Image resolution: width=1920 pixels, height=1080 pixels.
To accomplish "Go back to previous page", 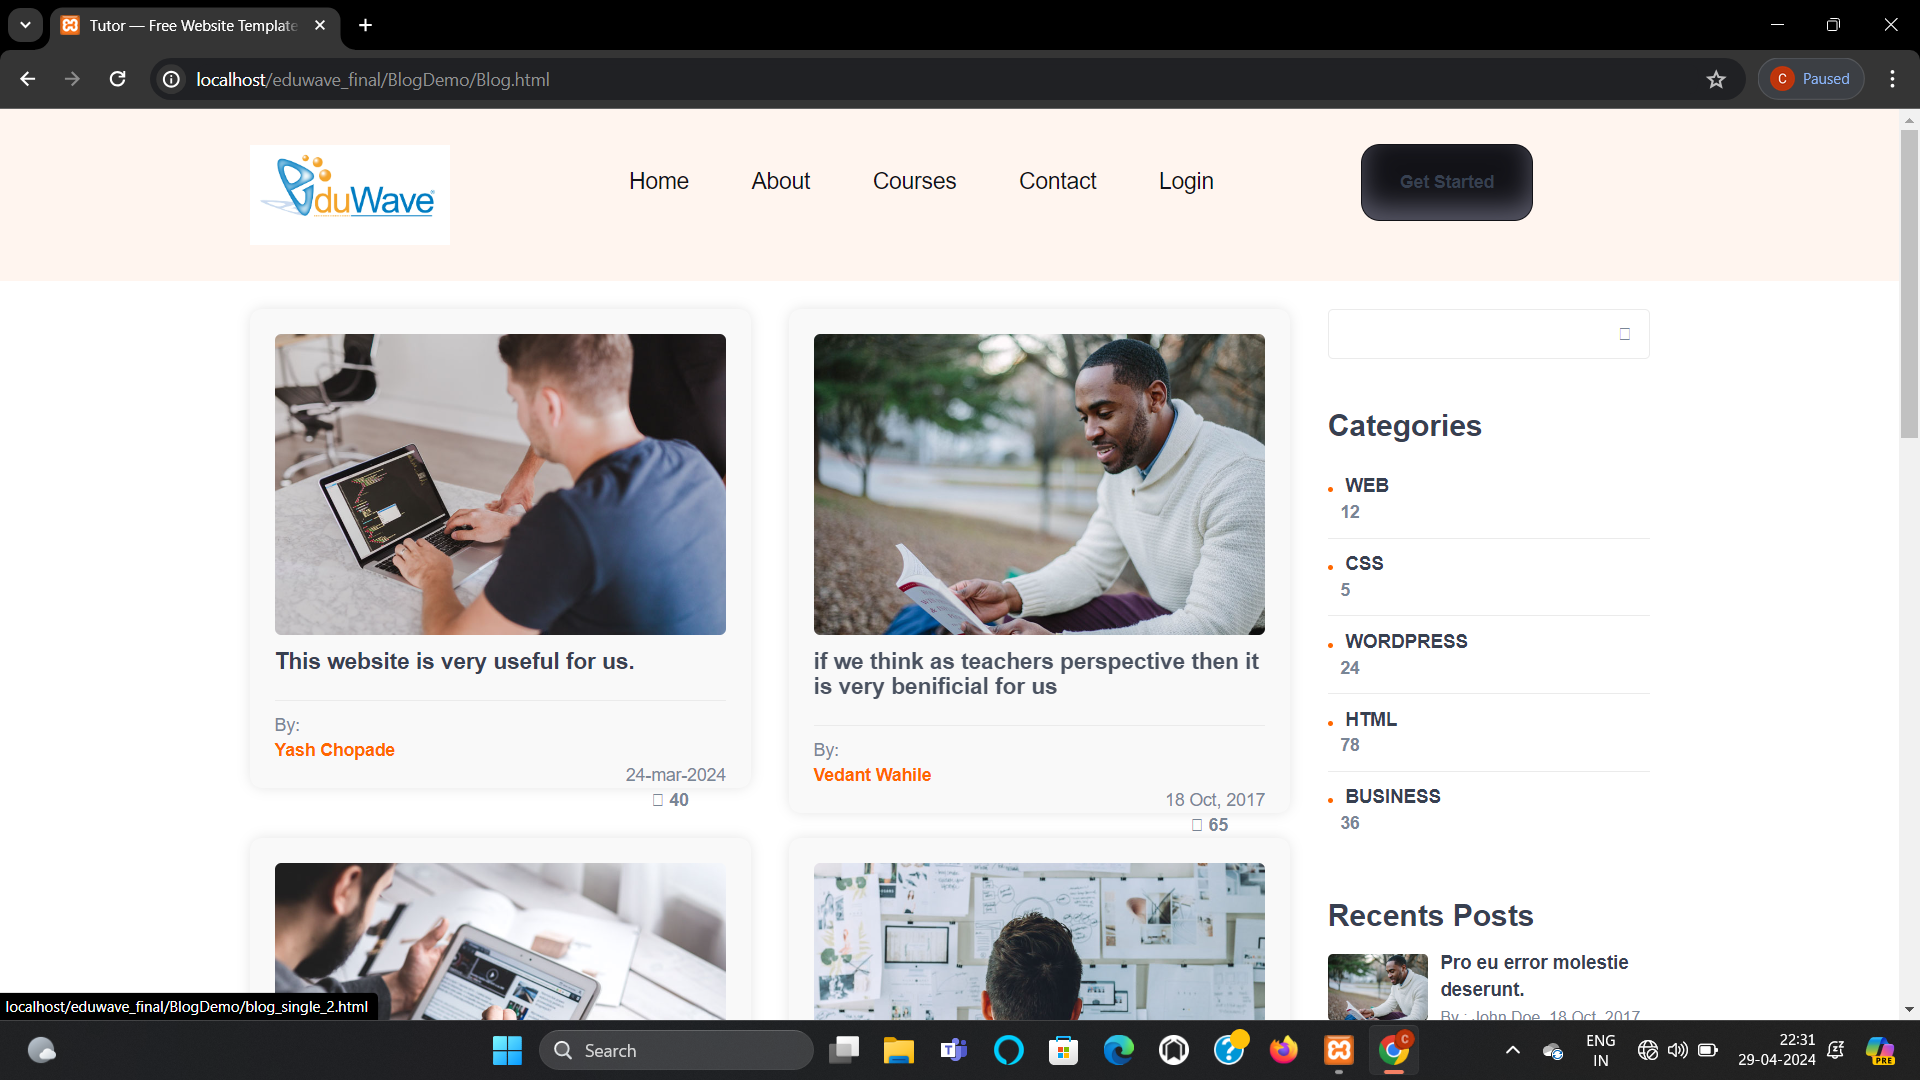I will pyautogui.click(x=28, y=79).
